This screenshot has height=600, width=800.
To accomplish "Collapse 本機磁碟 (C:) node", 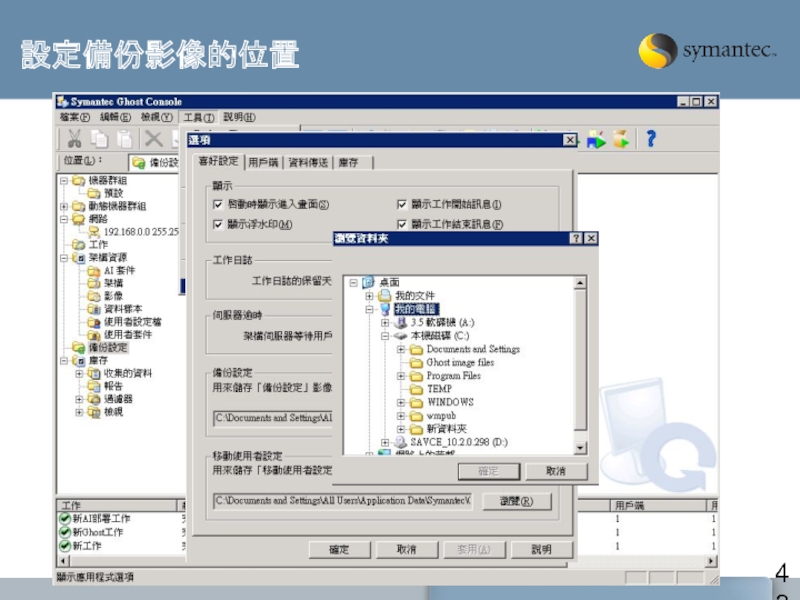I will coord(385,336).
